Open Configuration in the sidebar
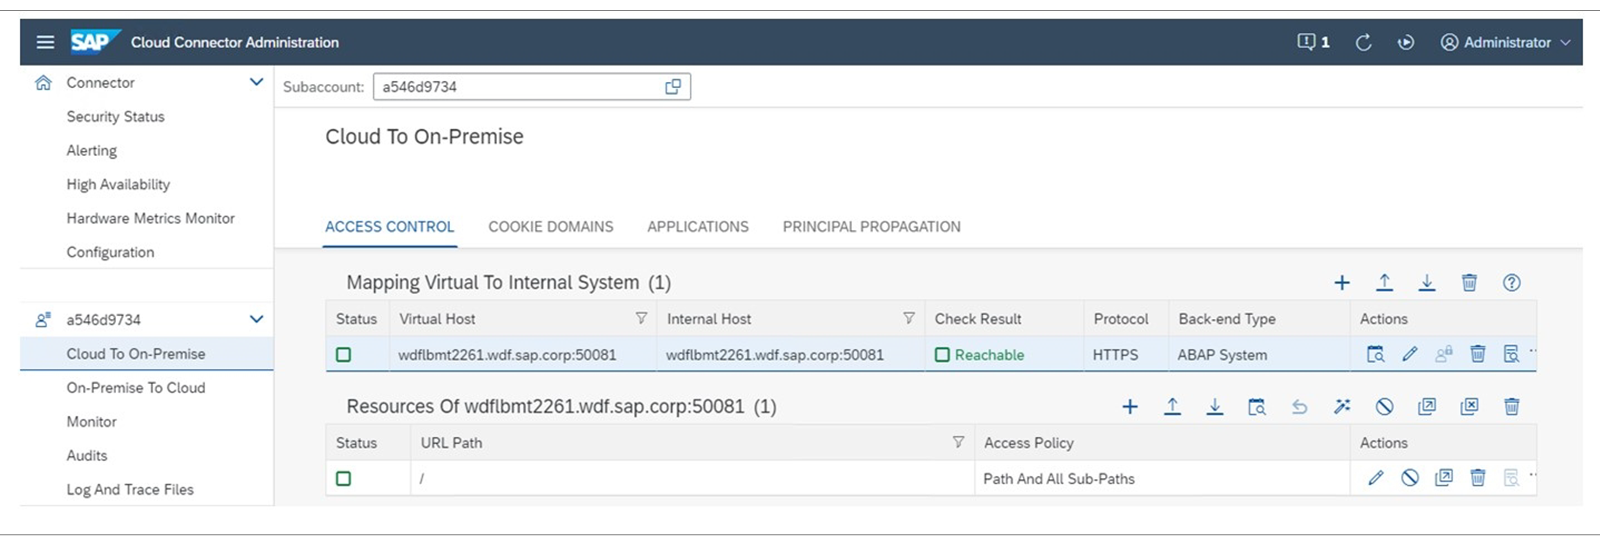The height and width of the screenshot is (546, 1600). click(110, 252)
